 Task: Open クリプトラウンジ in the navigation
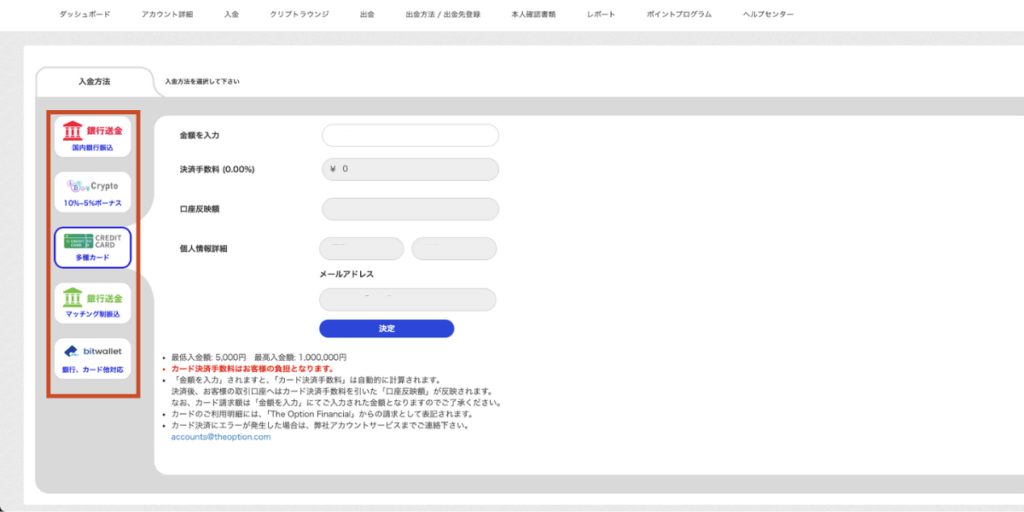coord(299,14)
